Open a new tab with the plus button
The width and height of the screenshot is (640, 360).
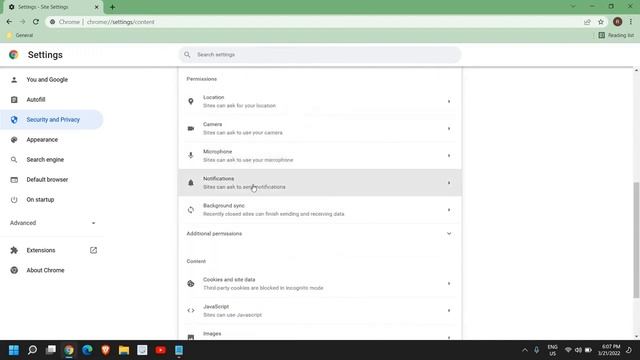(x=112, y=7)
